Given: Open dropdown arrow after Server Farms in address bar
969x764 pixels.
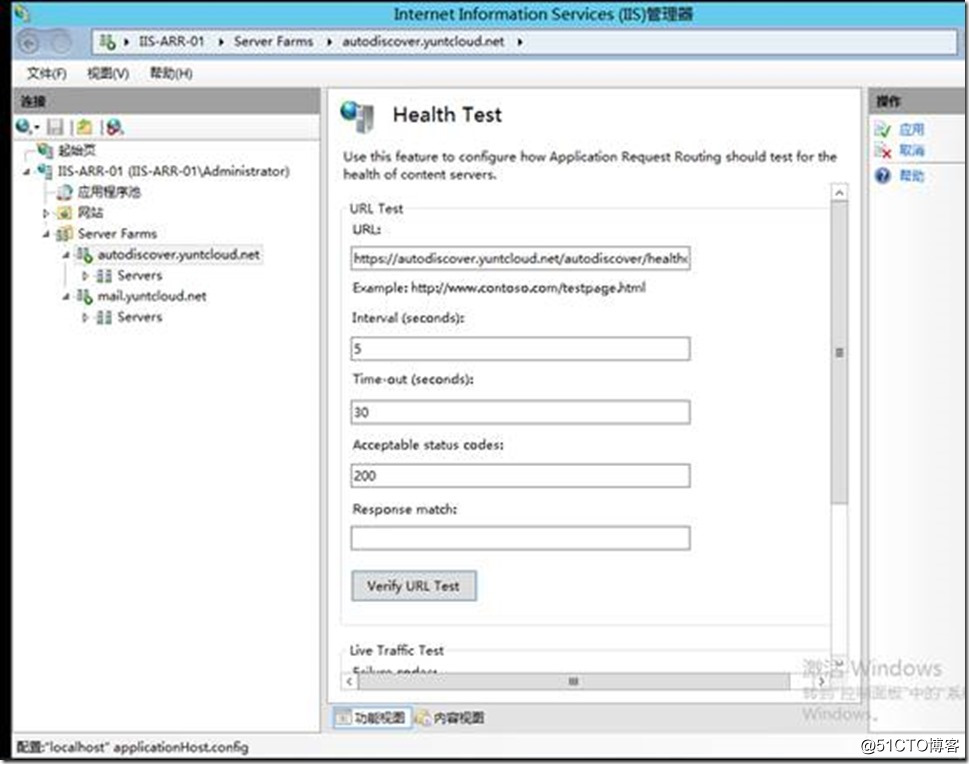Looking at the screenshot, I should pyautogui.click(x=329, y=42).
